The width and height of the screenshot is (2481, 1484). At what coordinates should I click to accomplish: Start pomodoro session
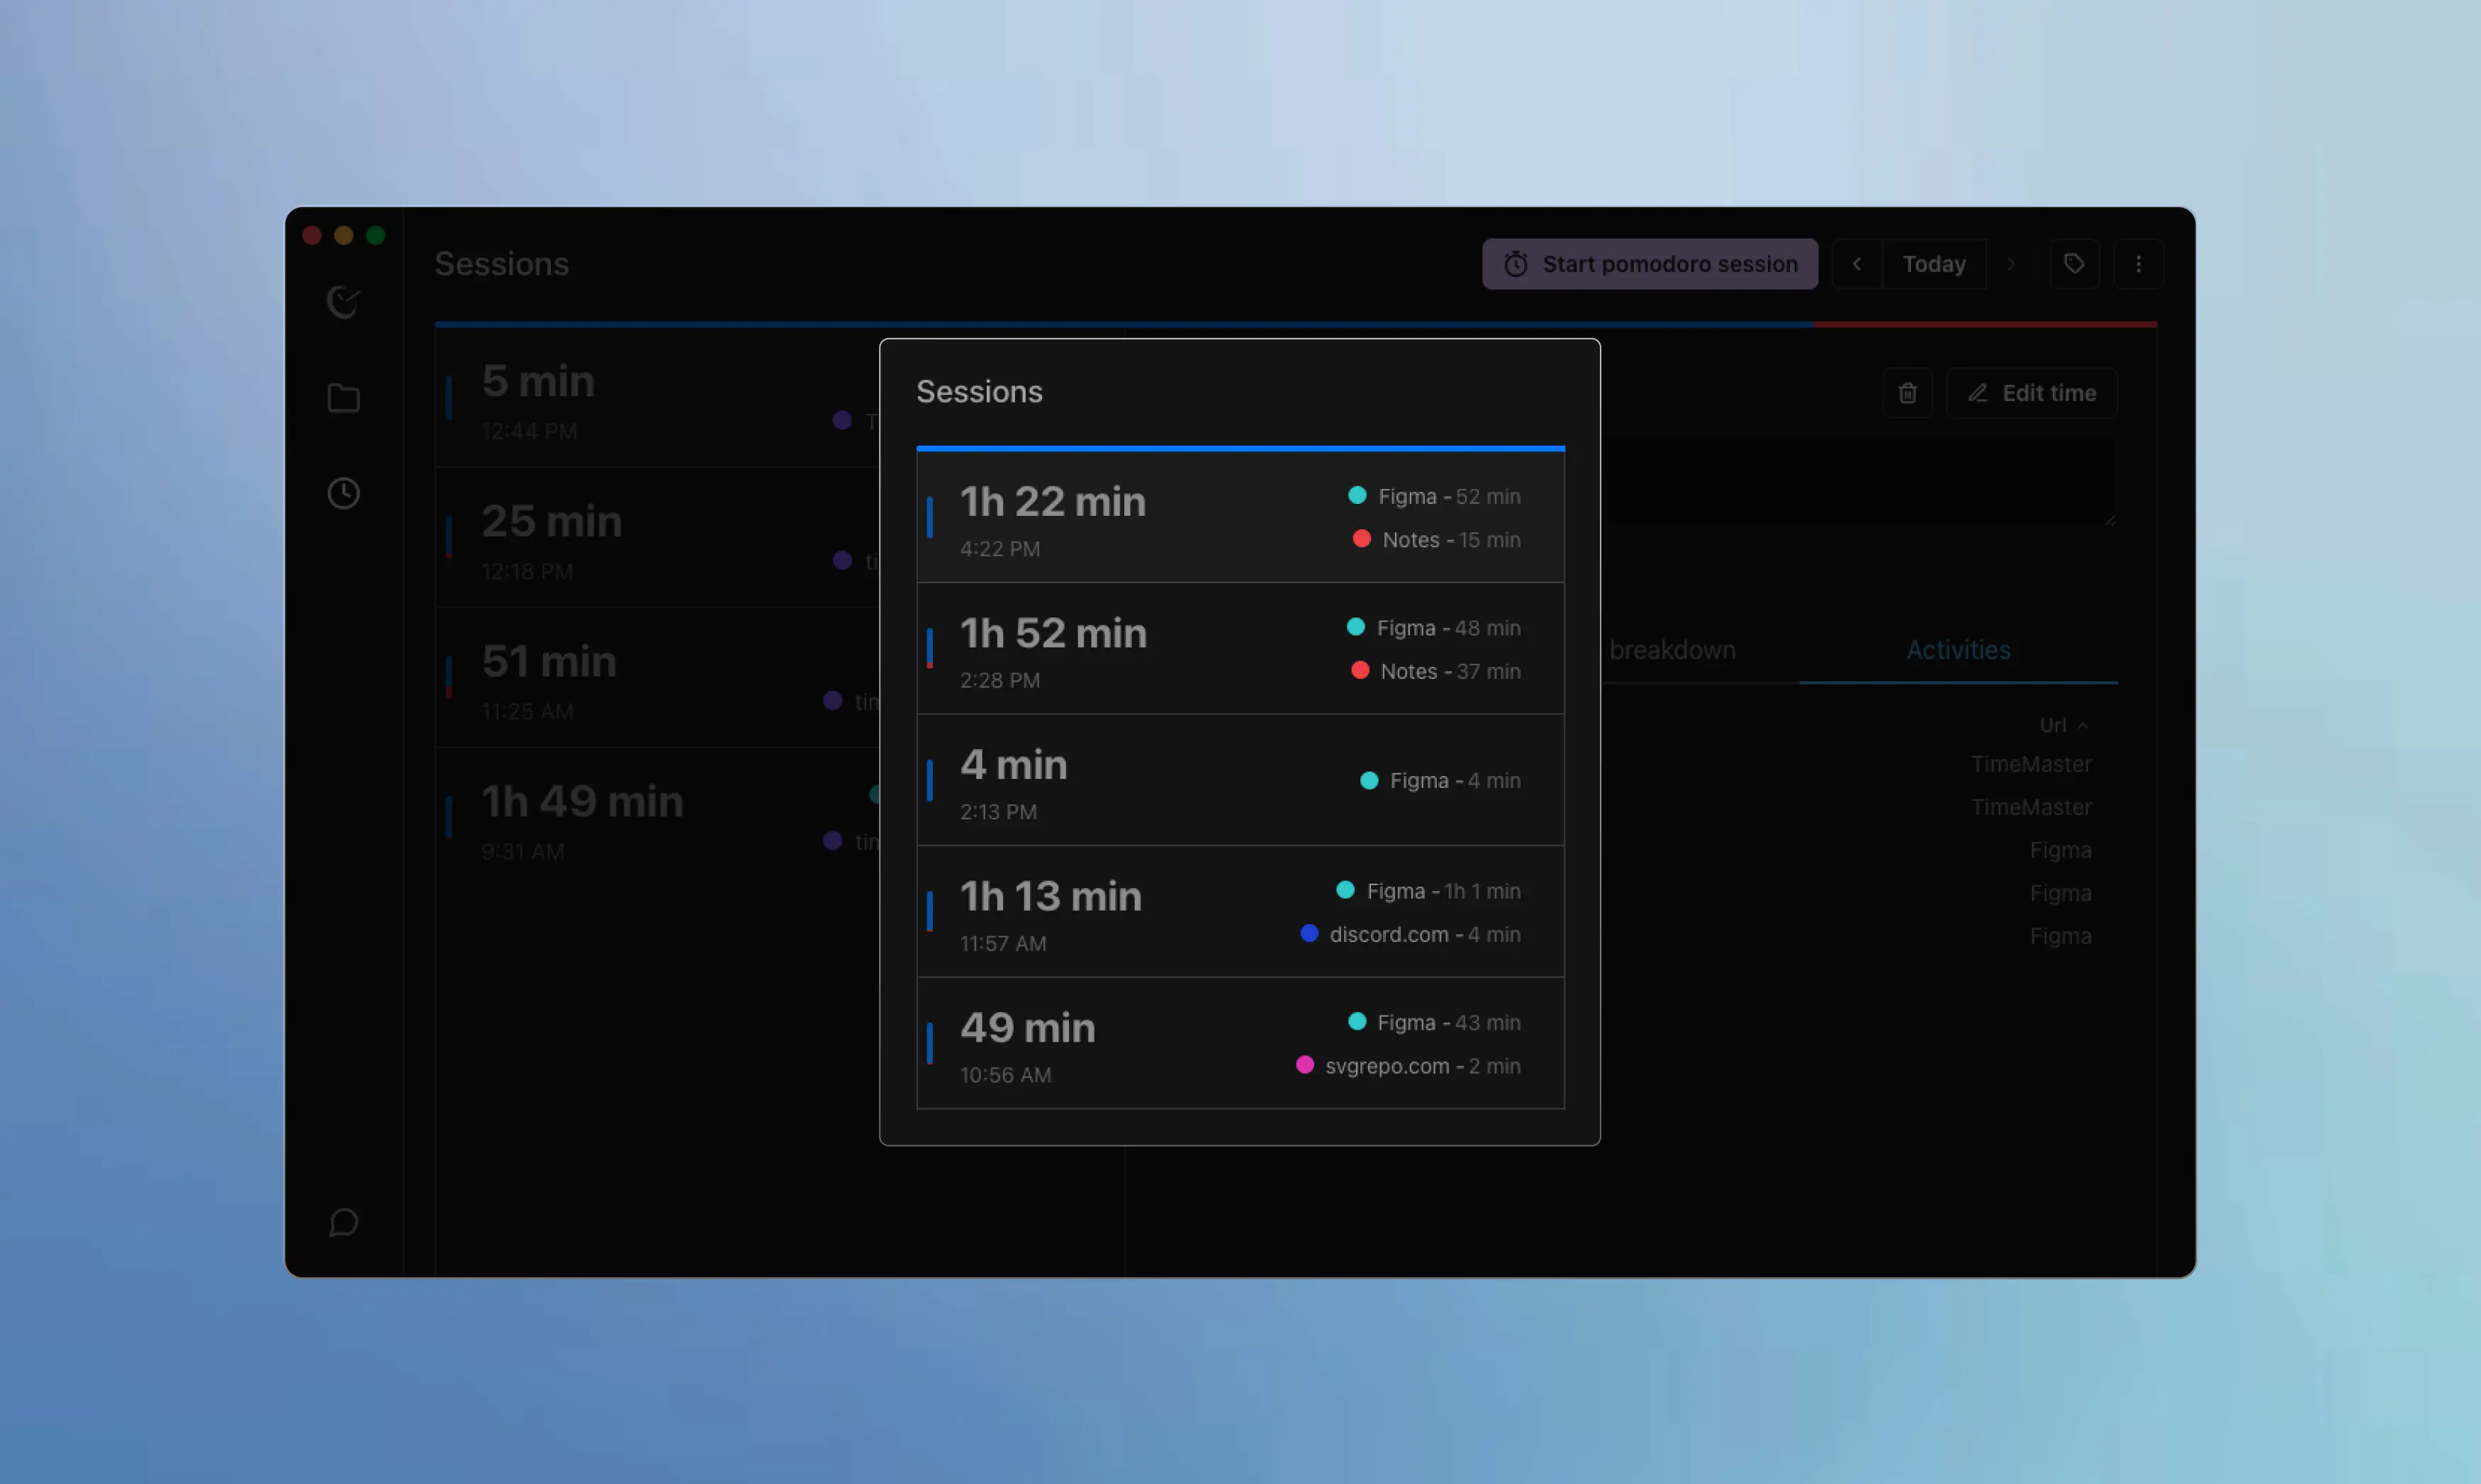coord(1650,264)
